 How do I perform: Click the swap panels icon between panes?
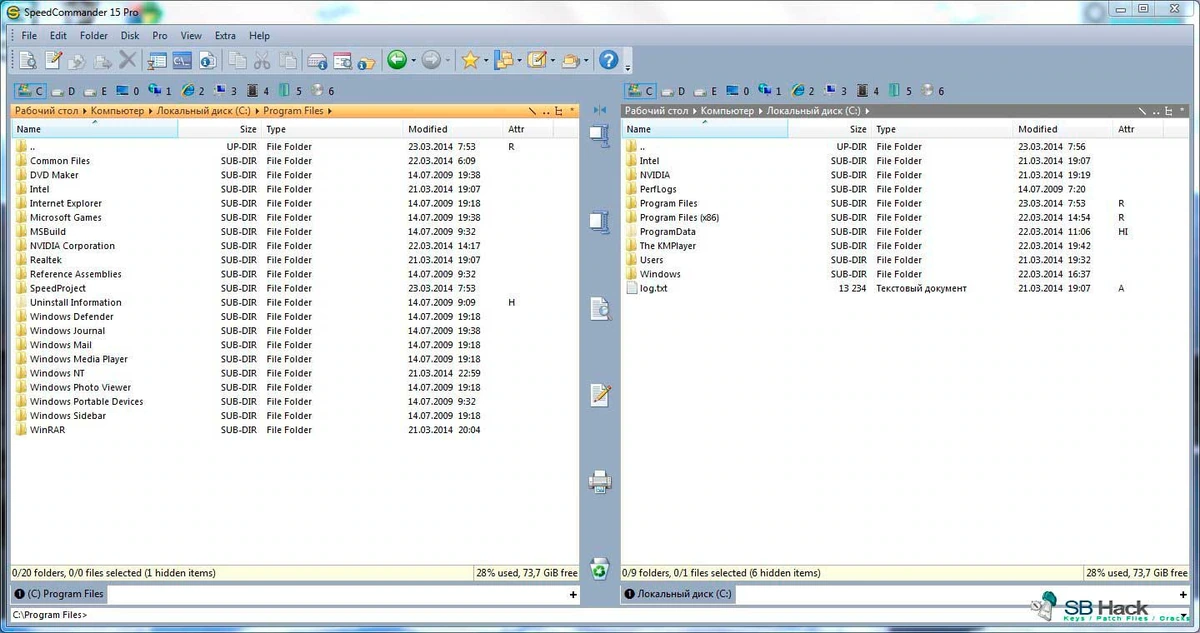pyautogui.click(x=600, y=110)
